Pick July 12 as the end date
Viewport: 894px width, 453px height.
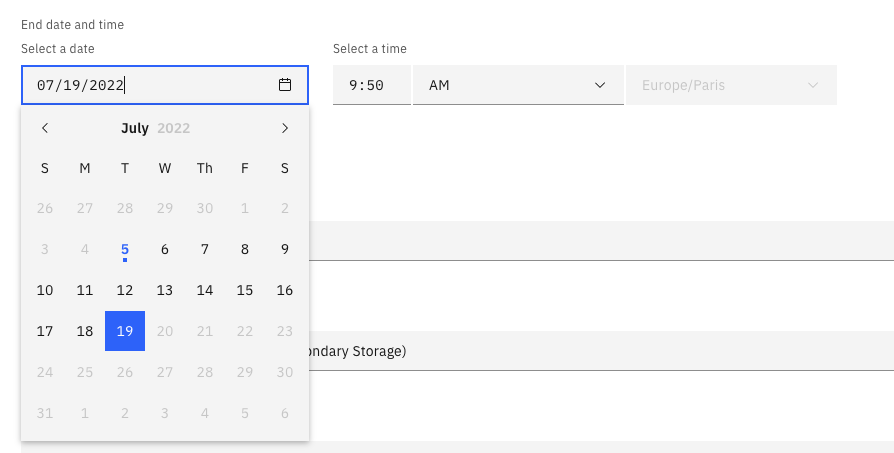click(x=125, y=291)
